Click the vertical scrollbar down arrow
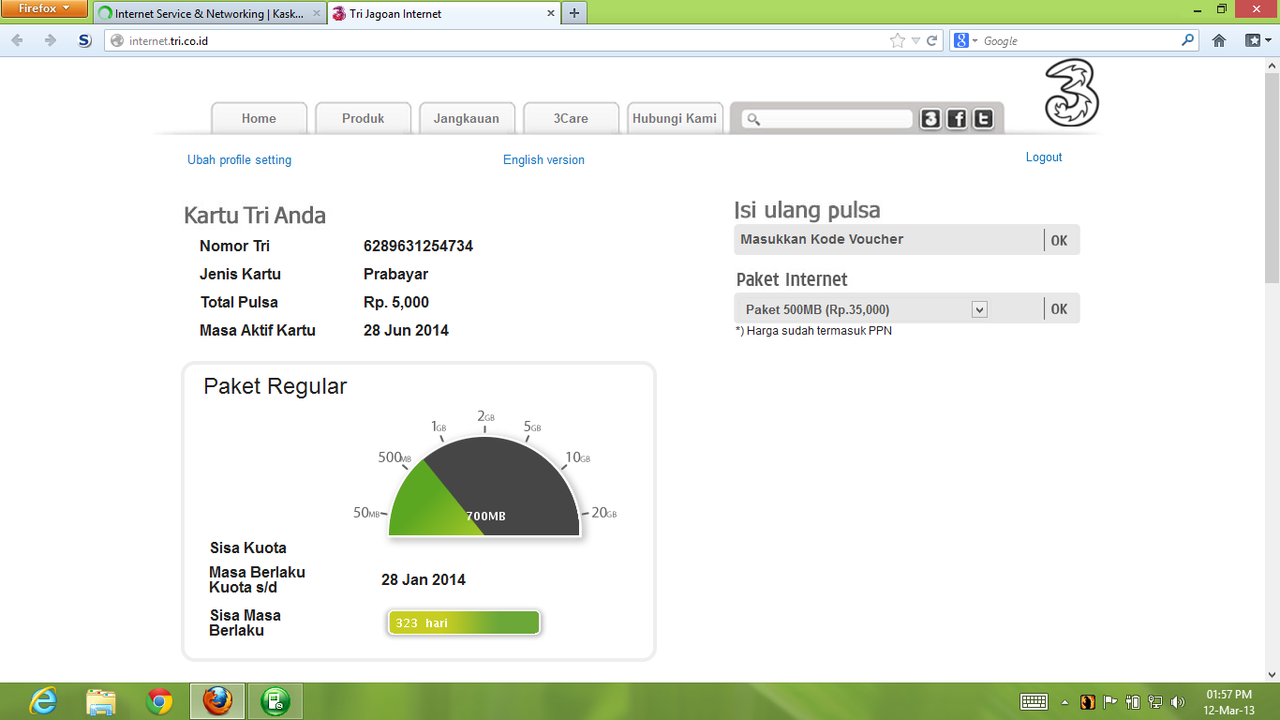Viewport: 1280px width, 720px height. [x=1272, y=674]
